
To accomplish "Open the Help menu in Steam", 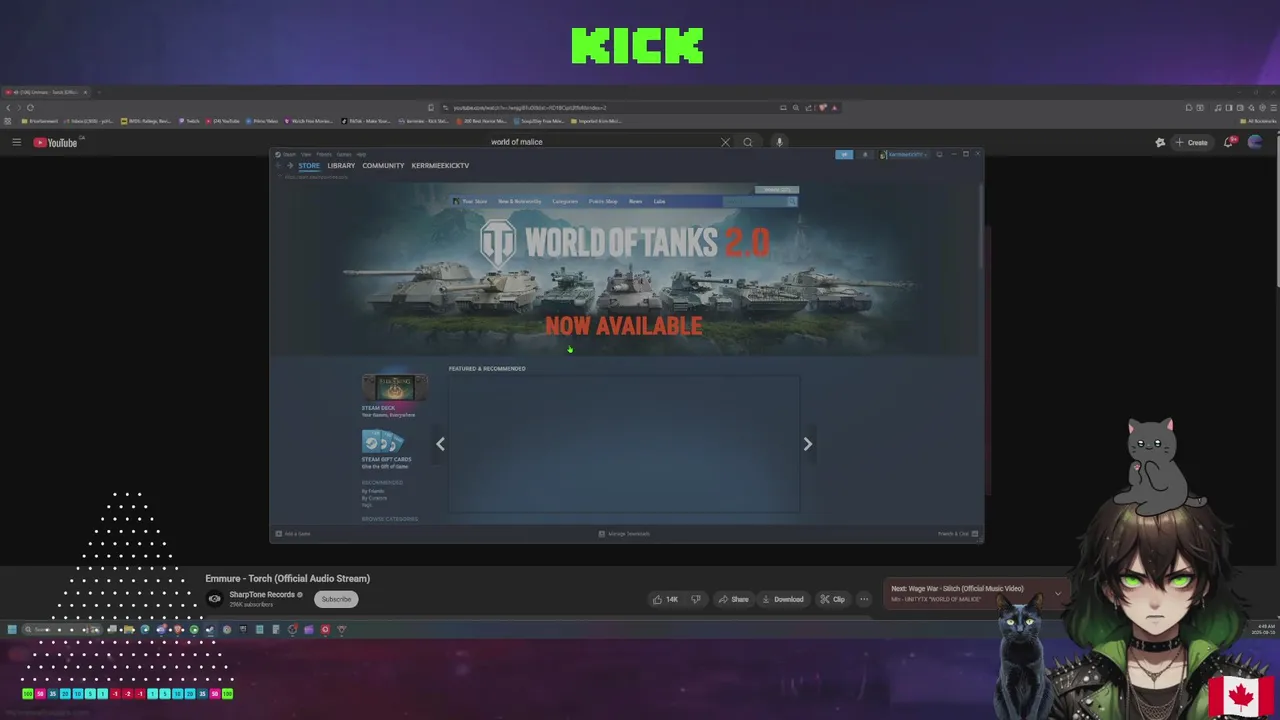I will click(x=361, y=154).
